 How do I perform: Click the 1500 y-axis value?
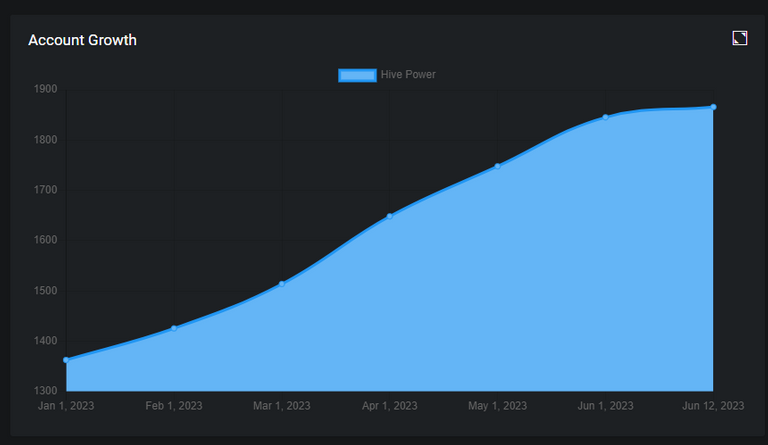[x=46, y=290]
